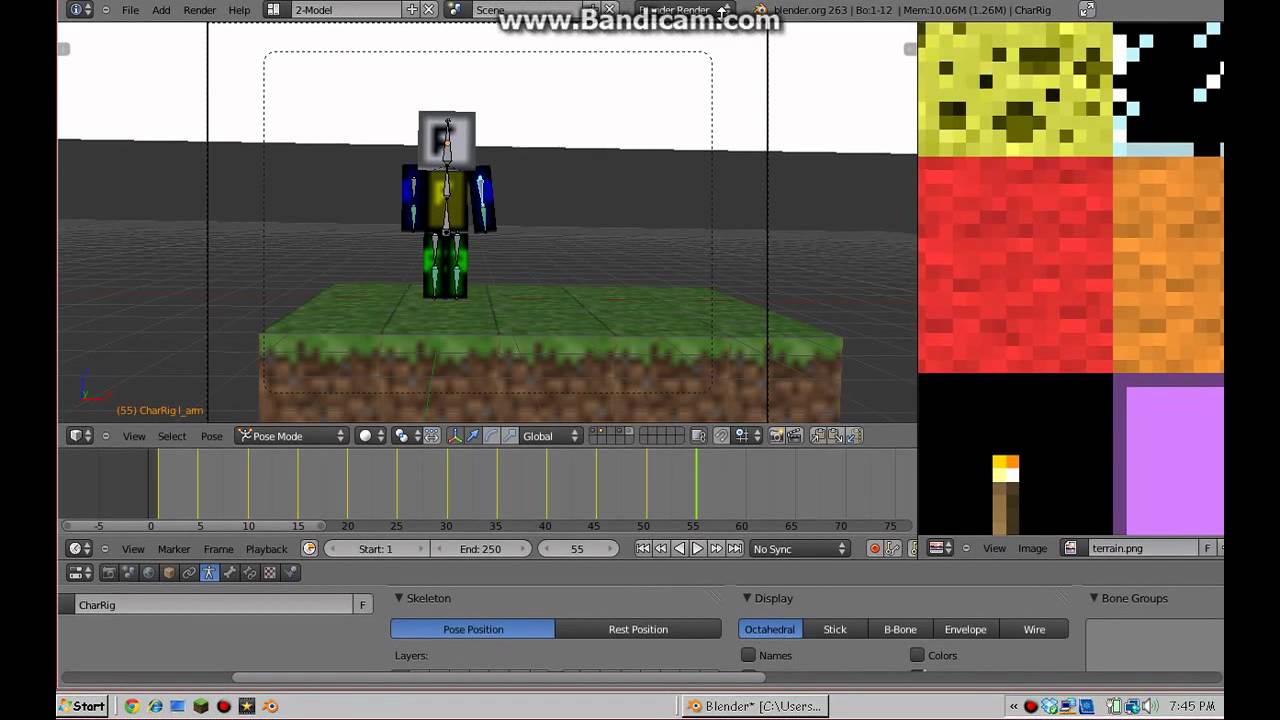Open the viewport shading dropdown
Screen dimensions: 1280x720
pyautogui.click(x=371, y=436)
